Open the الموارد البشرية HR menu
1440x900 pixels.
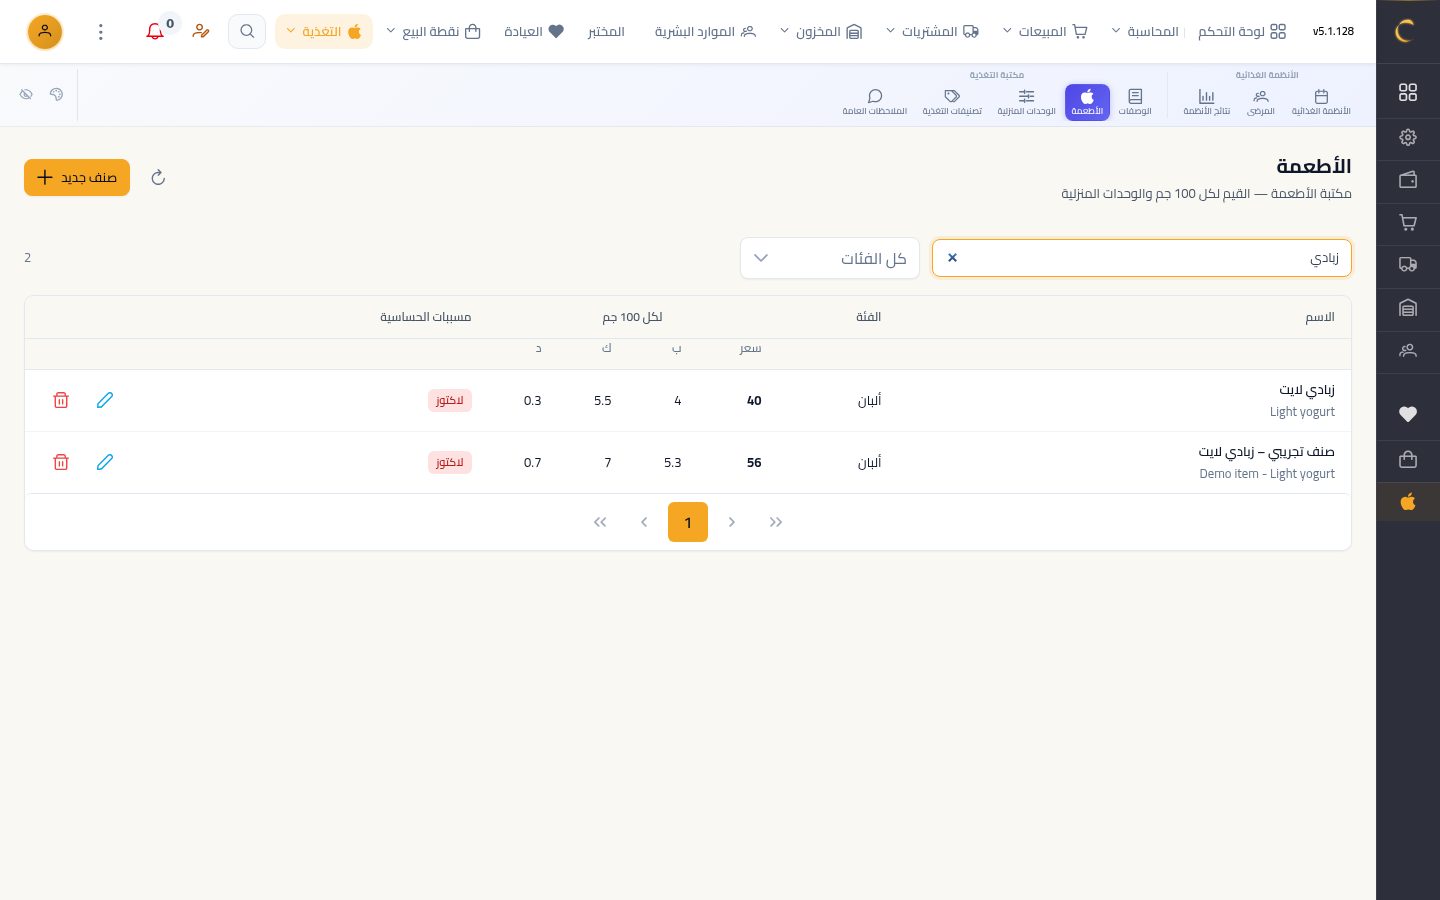click(x=705, y=32)
